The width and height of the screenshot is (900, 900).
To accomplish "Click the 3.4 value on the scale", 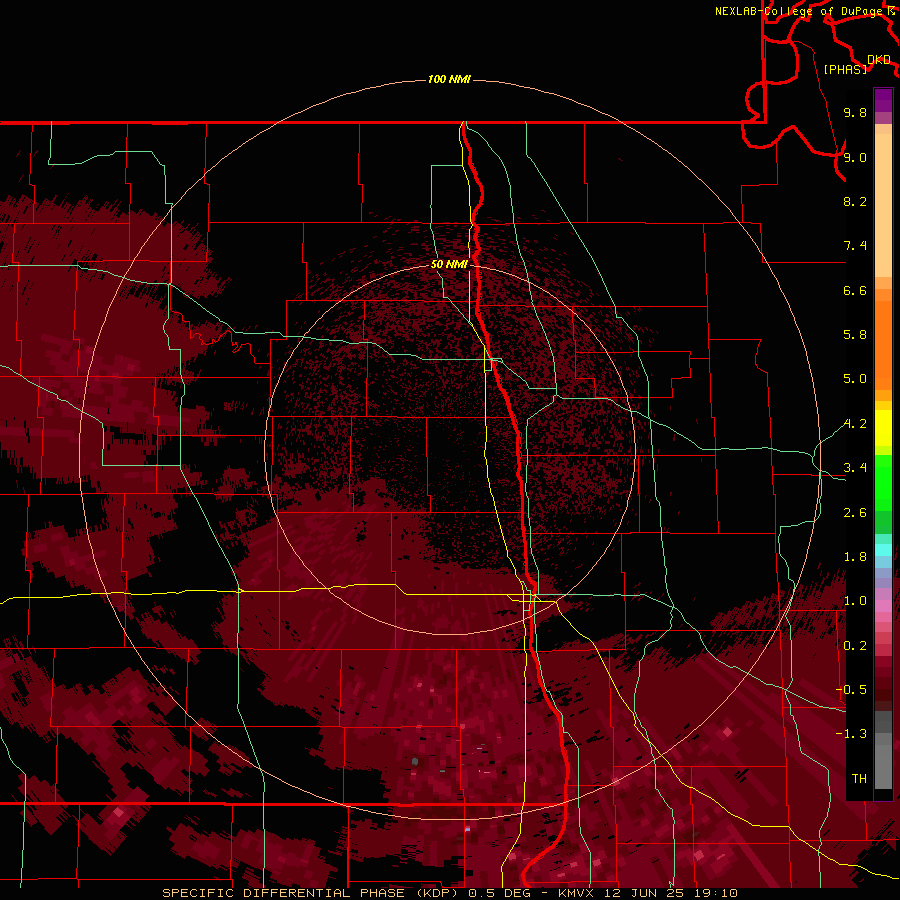I will click(x=855, y=468).
